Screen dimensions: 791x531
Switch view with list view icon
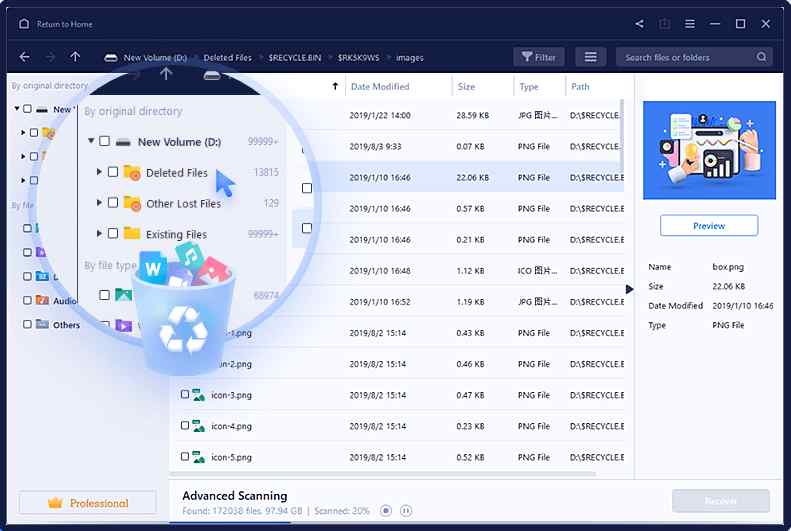[x=590, y=57]
